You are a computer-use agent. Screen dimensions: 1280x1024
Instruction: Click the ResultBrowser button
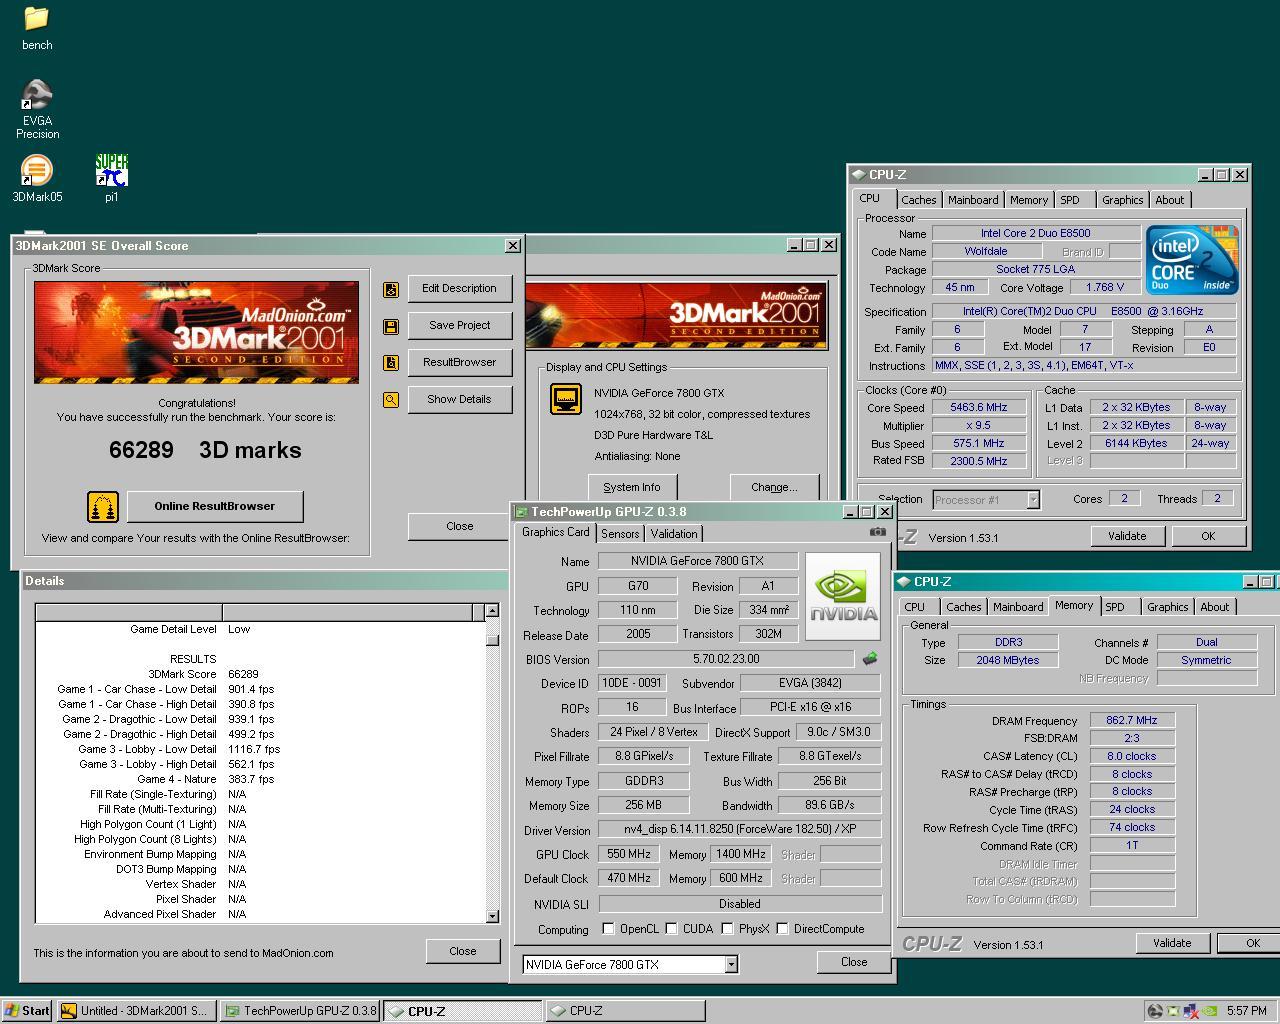click(x=459, y=363)
